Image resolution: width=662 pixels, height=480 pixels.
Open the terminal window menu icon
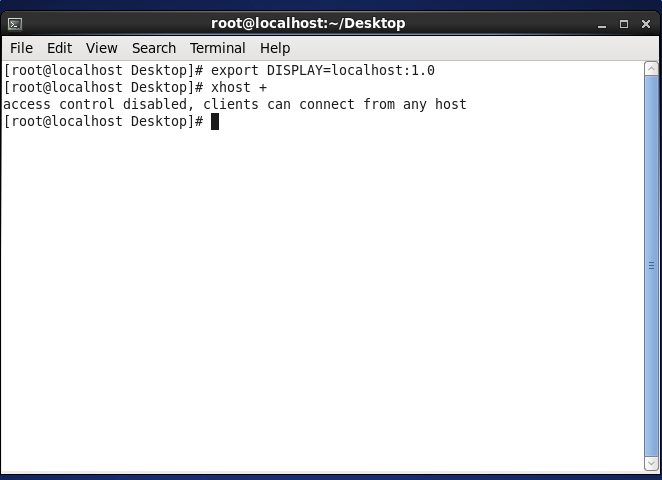[15, 23]
